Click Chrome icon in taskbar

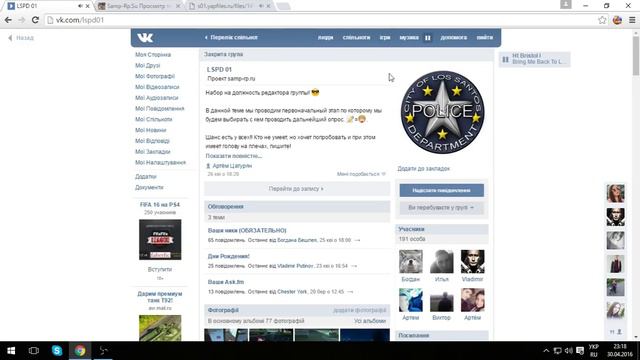(80, 351)
